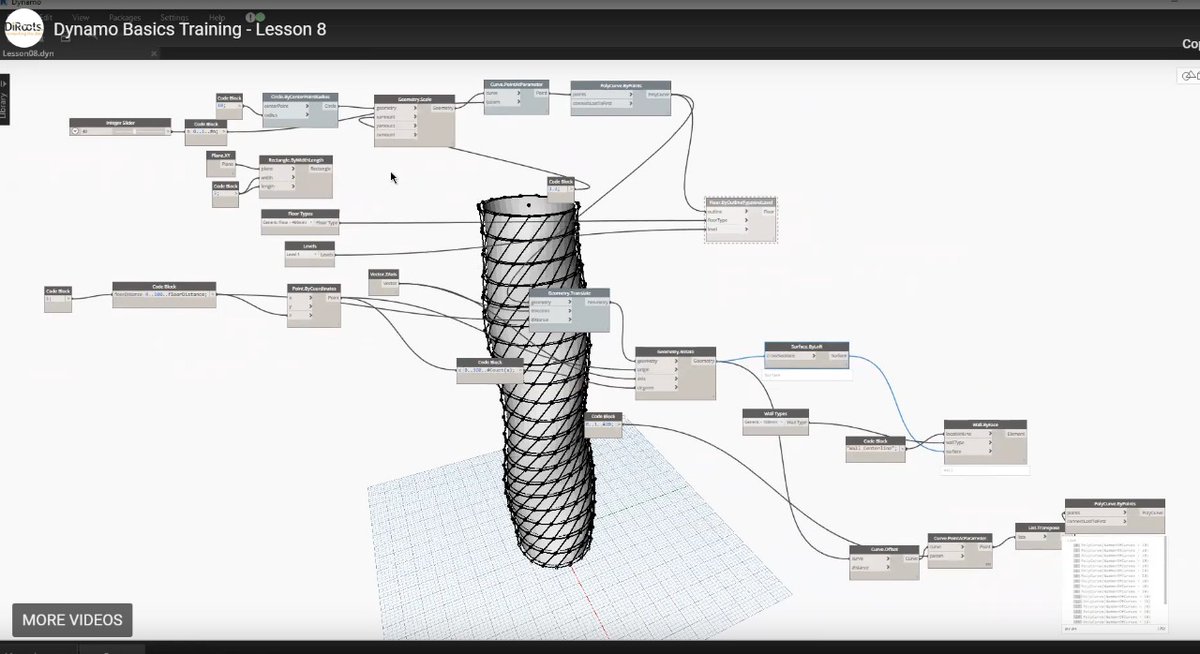Select the top PolyCurve.ByPoints node header
The width and height of the screenshot is (1200, 654).
tap(620, 86)
